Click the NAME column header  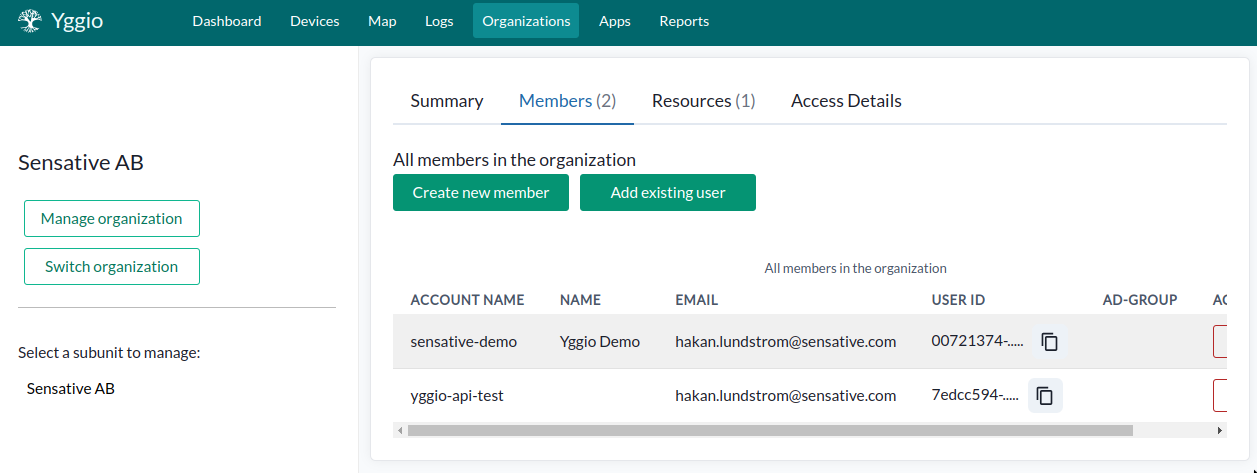pyautogui.click(x=580, y=300)
